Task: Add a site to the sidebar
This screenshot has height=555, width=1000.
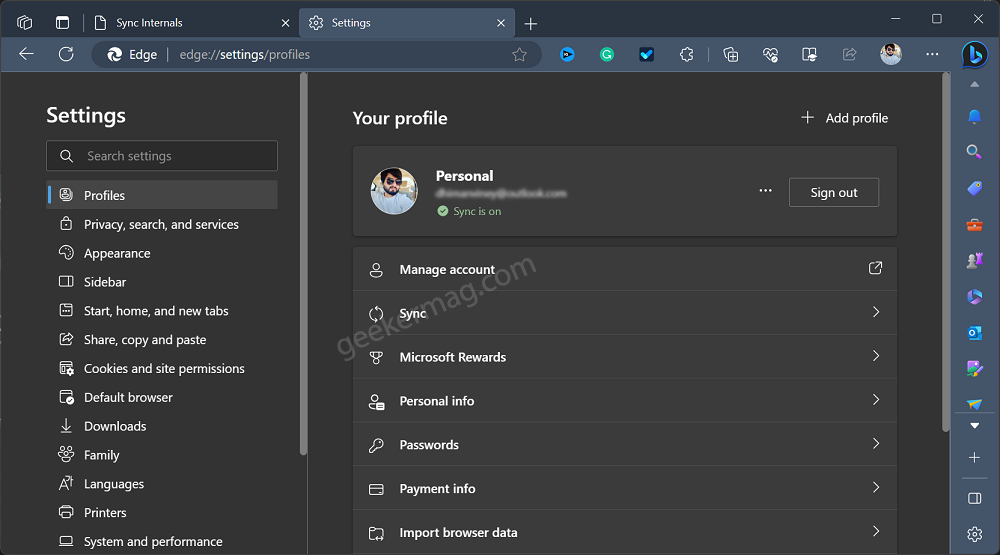Action: [974, 457]
